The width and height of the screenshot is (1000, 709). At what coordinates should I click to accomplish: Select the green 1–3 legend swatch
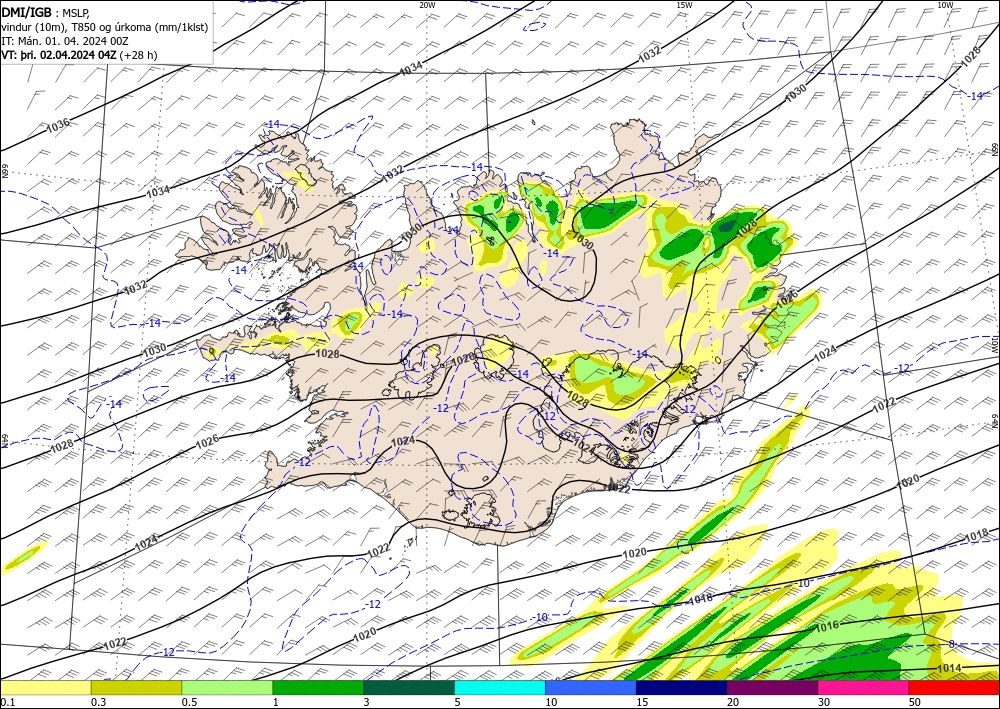tap(318, 688)
